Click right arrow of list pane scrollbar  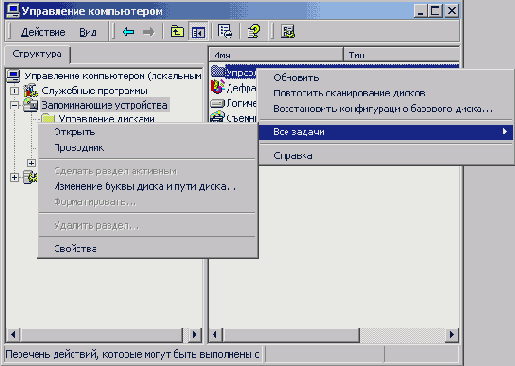[452, 334]
